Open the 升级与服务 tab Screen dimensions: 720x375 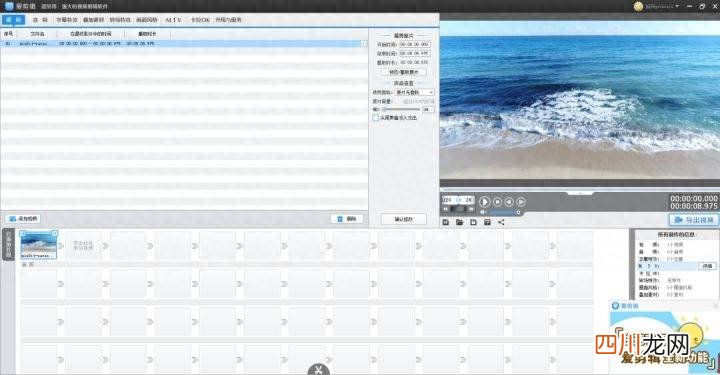coord(228,20)
